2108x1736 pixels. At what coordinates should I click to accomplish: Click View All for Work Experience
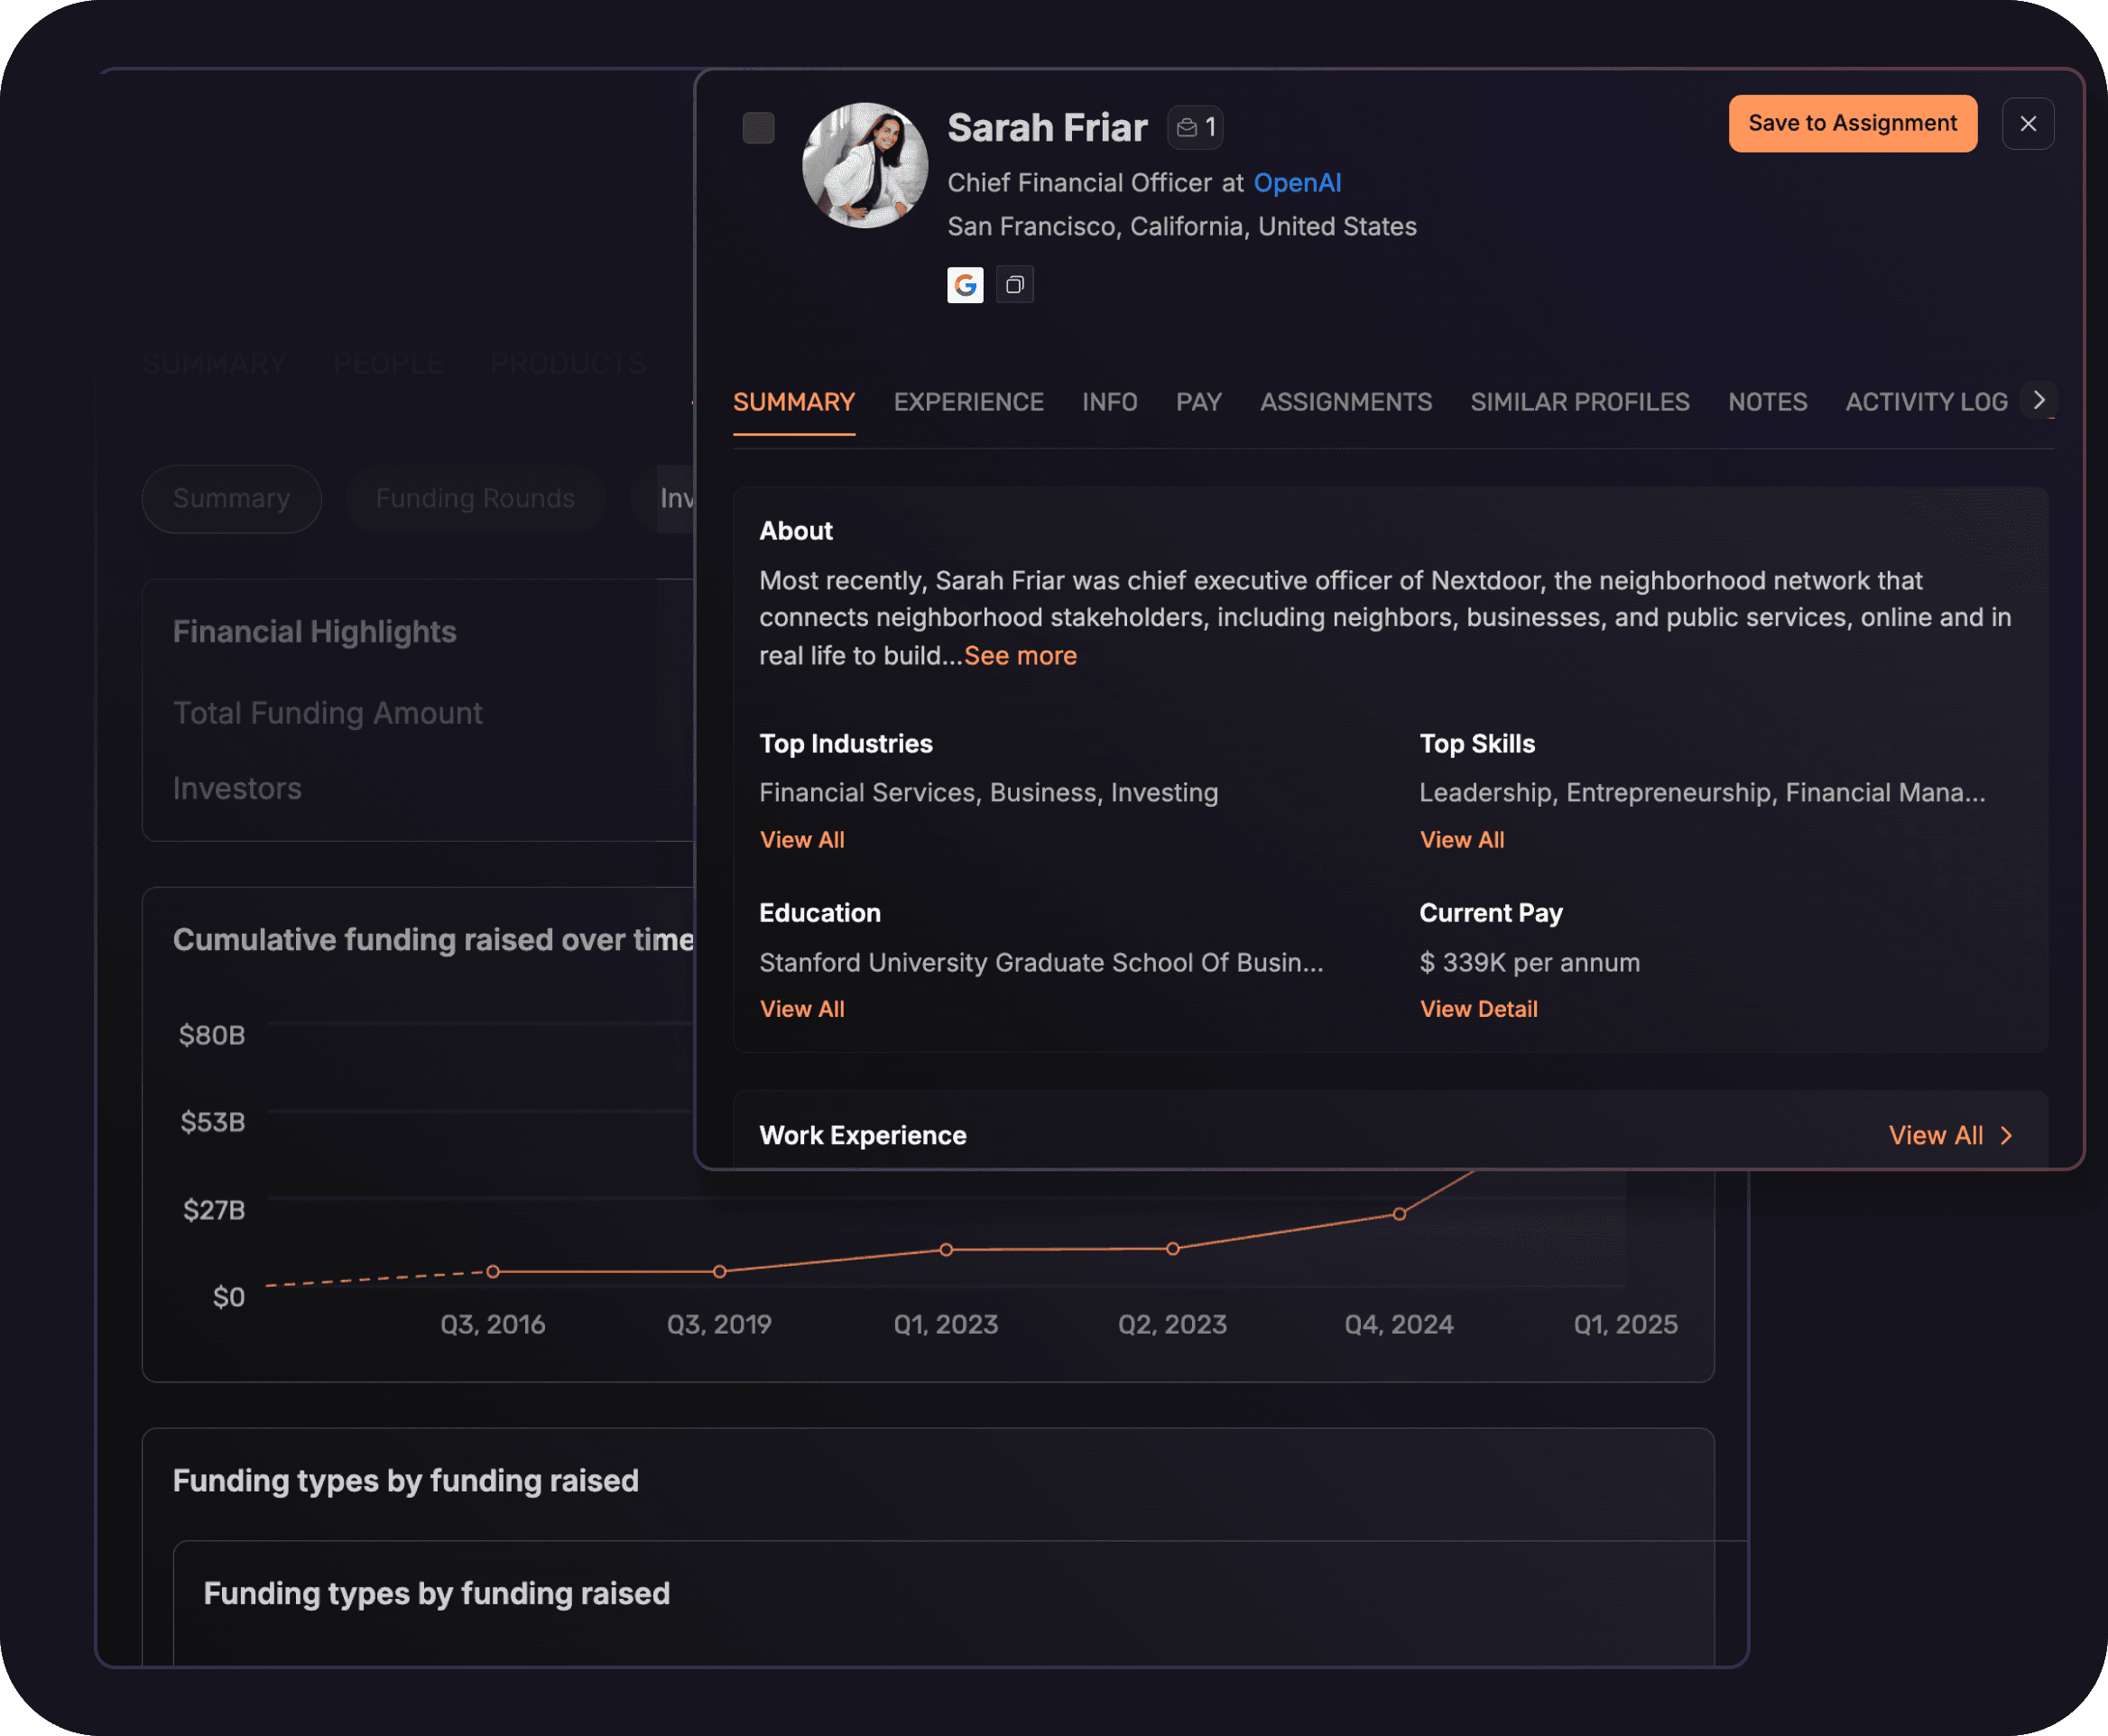[x=1935, y=1136]
